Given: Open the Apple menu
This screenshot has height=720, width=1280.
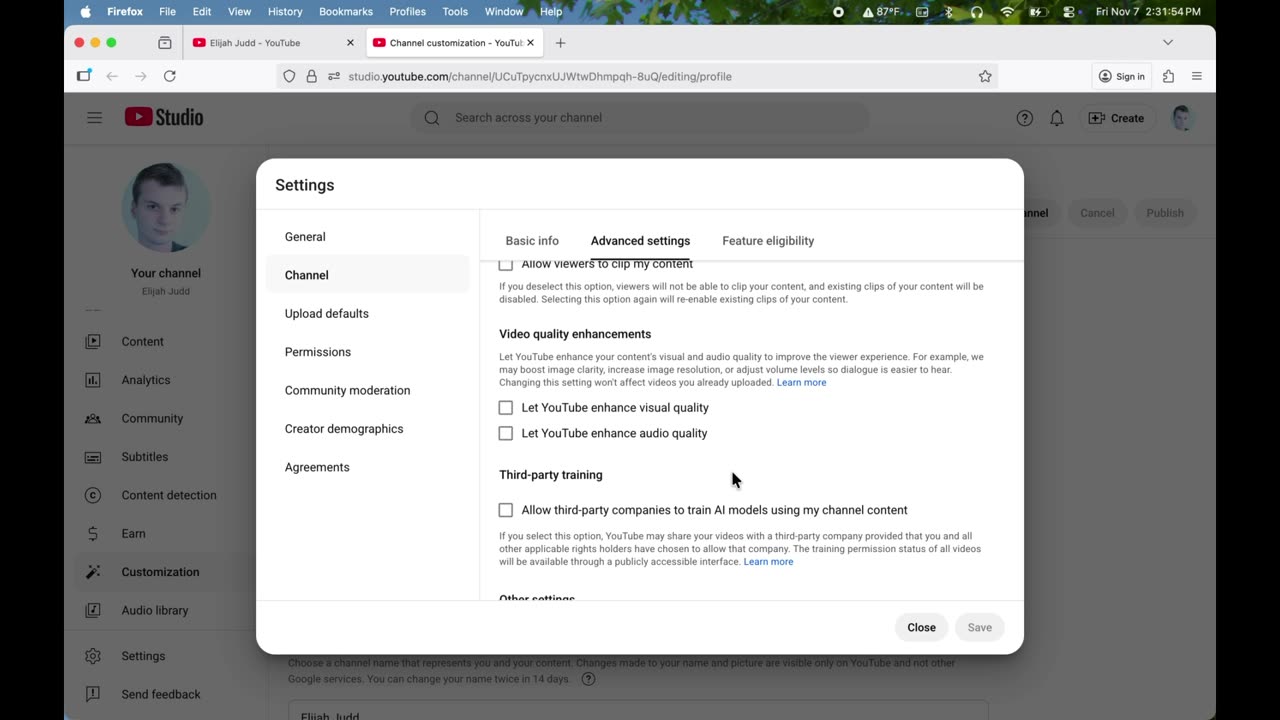Looking at the screenshot, I should point(85,12).
